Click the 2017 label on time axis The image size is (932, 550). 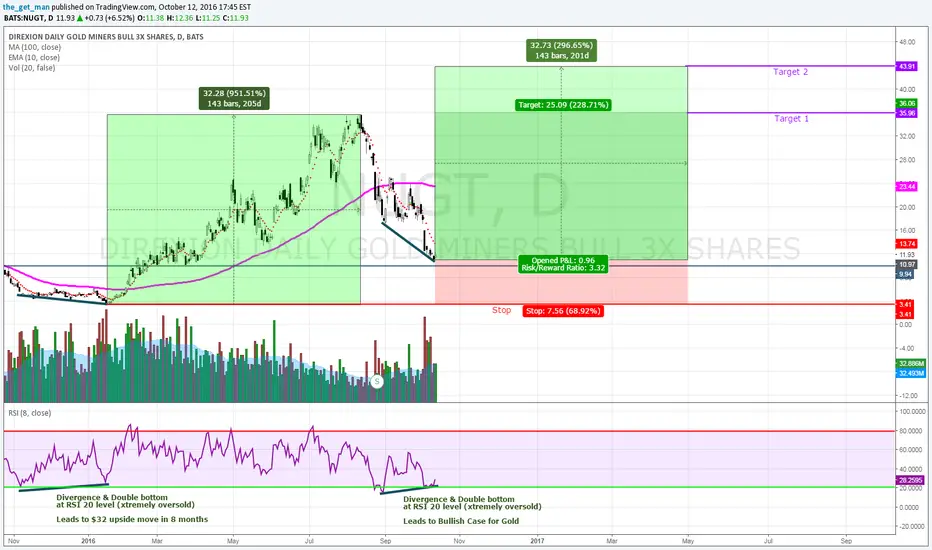coord(537,541)
